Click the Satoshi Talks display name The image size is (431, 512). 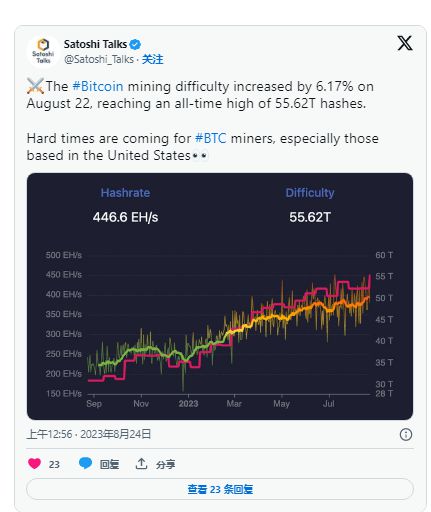[95, 44]
